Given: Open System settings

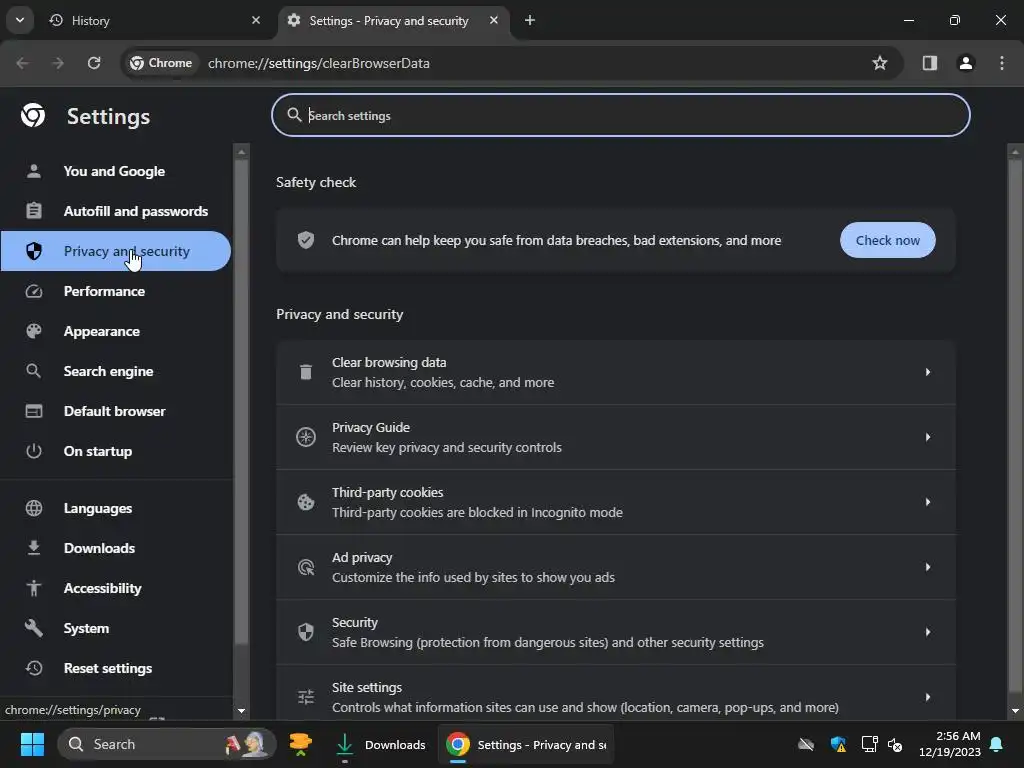Looking at the screenshot, I should [x=115, y=628].
